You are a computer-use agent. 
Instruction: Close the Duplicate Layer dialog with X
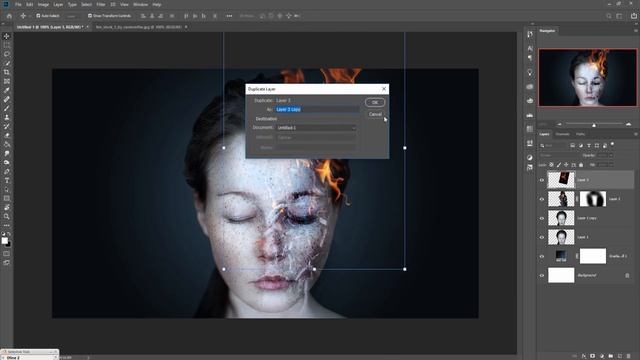(x=384, y=89)
